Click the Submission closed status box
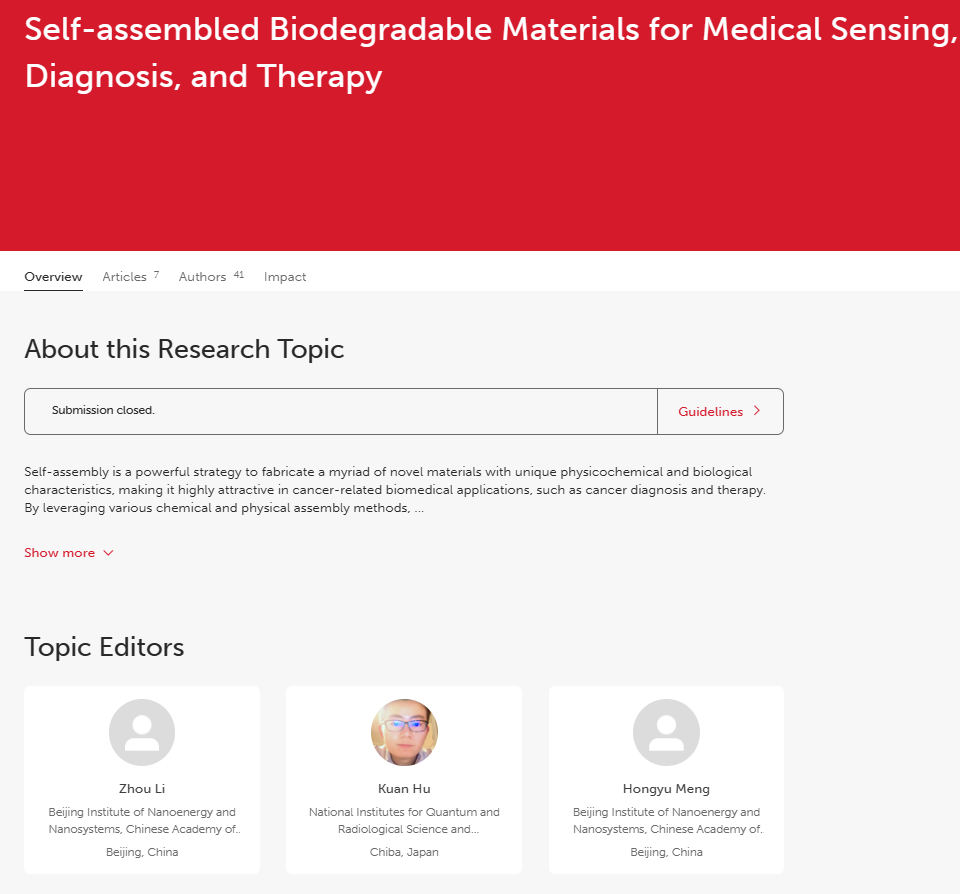The height and width of the screenshot is (894, 960). pyautogui.click(x=340, y=411)
